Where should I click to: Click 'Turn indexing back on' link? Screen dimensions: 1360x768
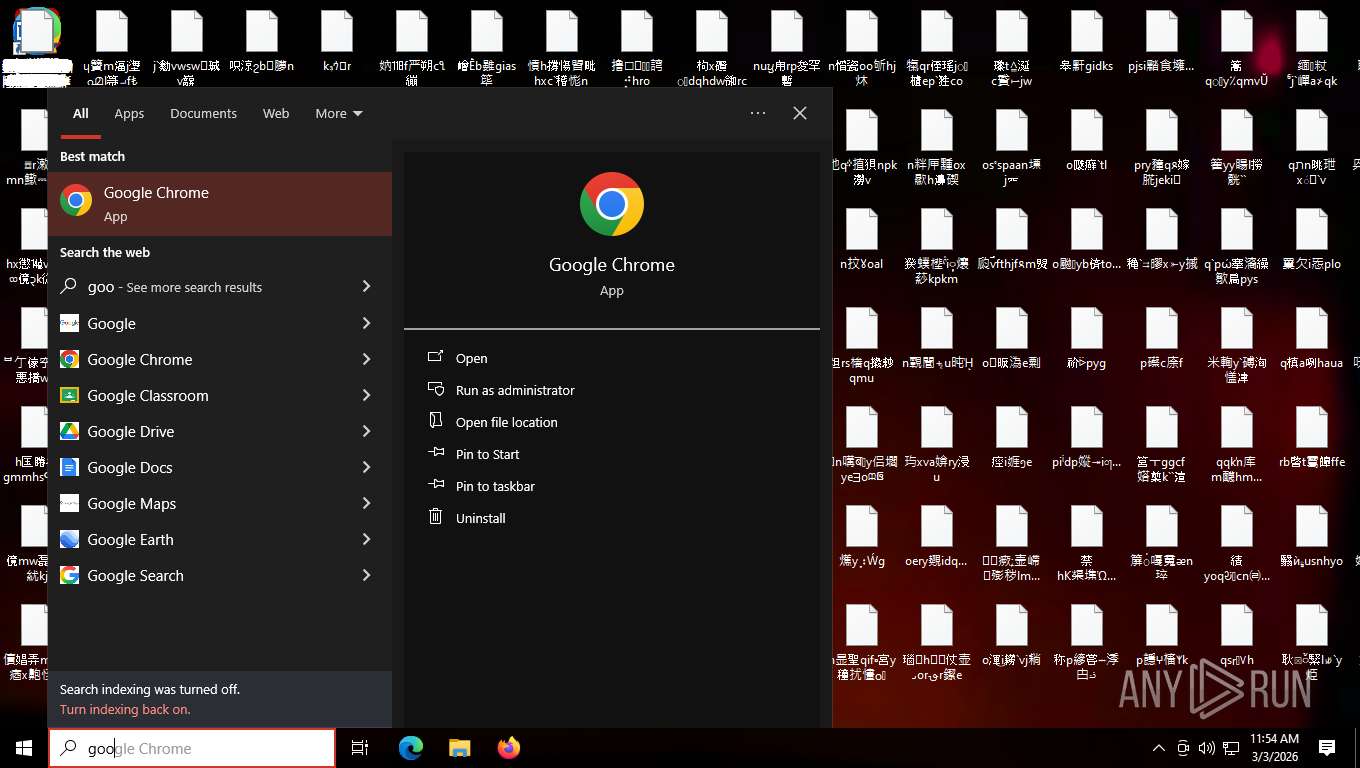point(125,709)
